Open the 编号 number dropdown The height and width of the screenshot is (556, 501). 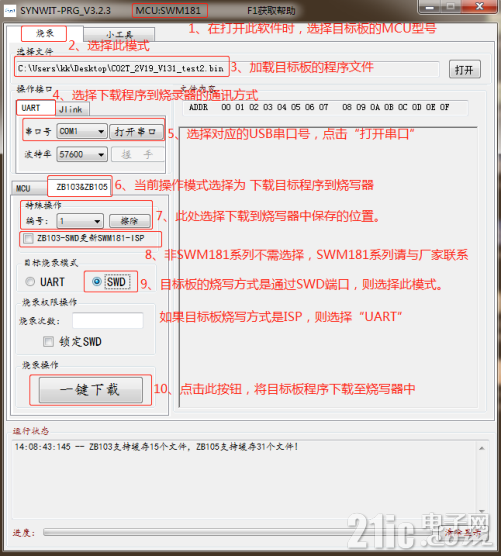click(x=81, y=221)
